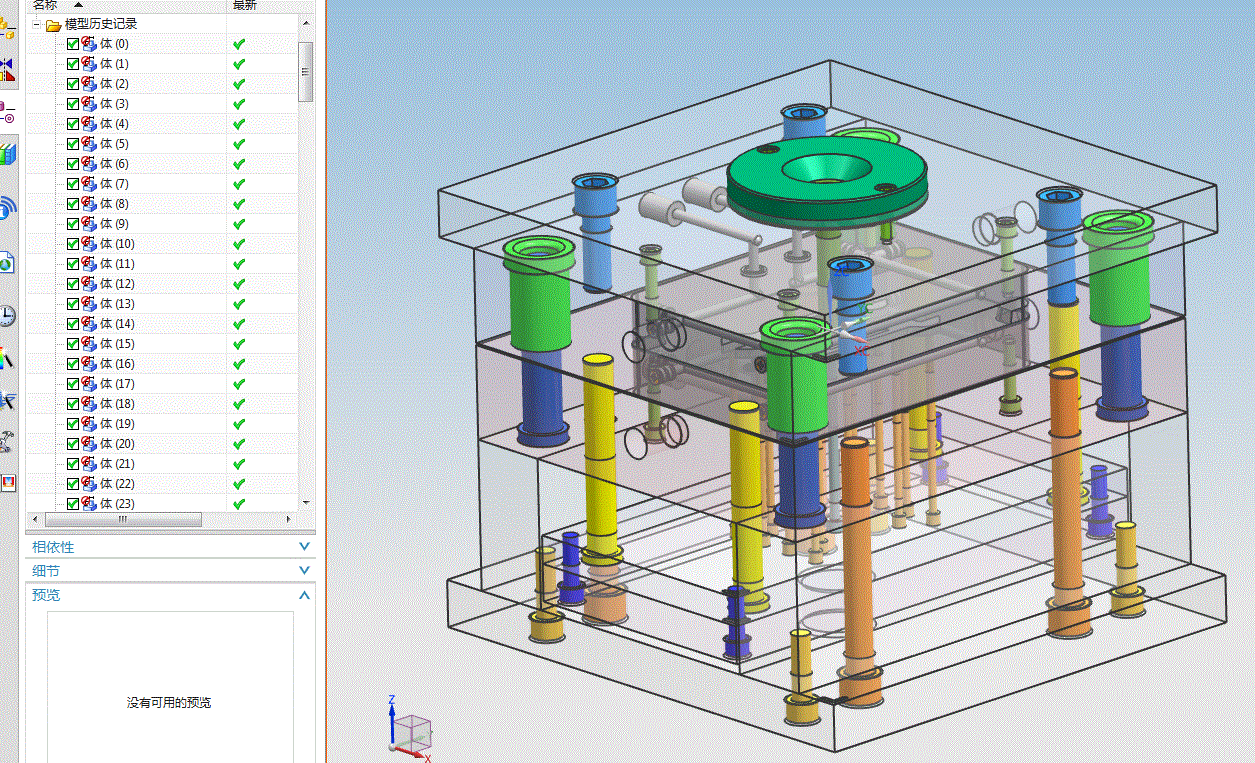Sort by the 最新 column header
1255x763 pixels.
point(245,5)
